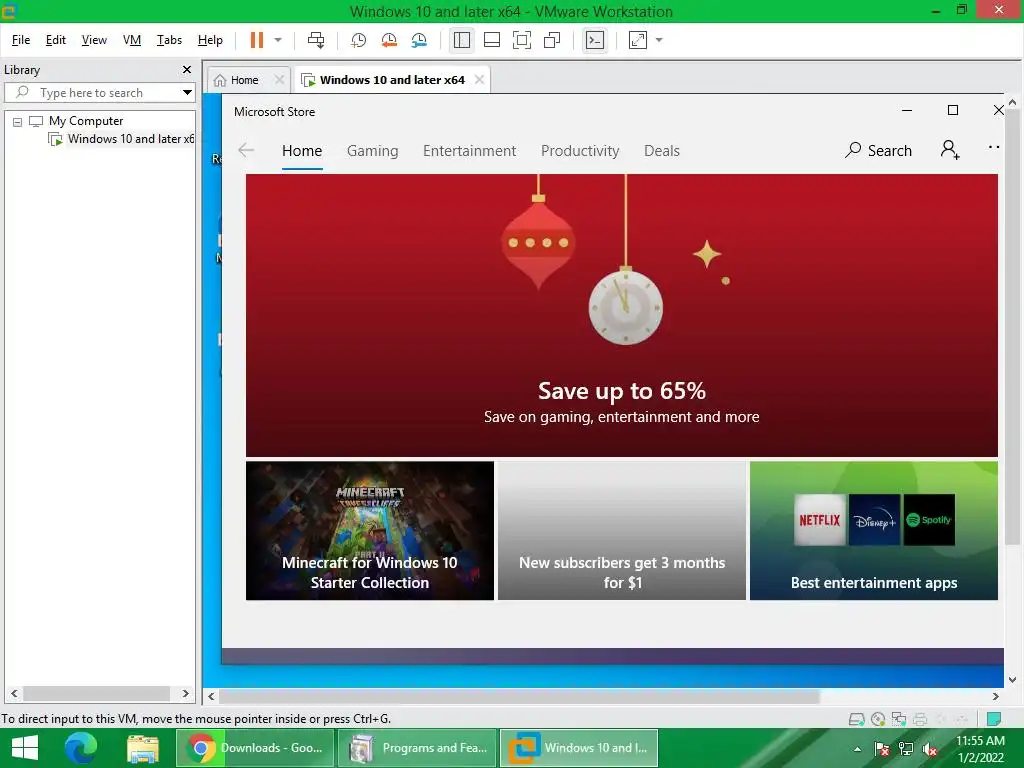Viewport: 1024px width, 768px height.
Task: Pause the virtual machine with the orange button
Action: point(257,40)
